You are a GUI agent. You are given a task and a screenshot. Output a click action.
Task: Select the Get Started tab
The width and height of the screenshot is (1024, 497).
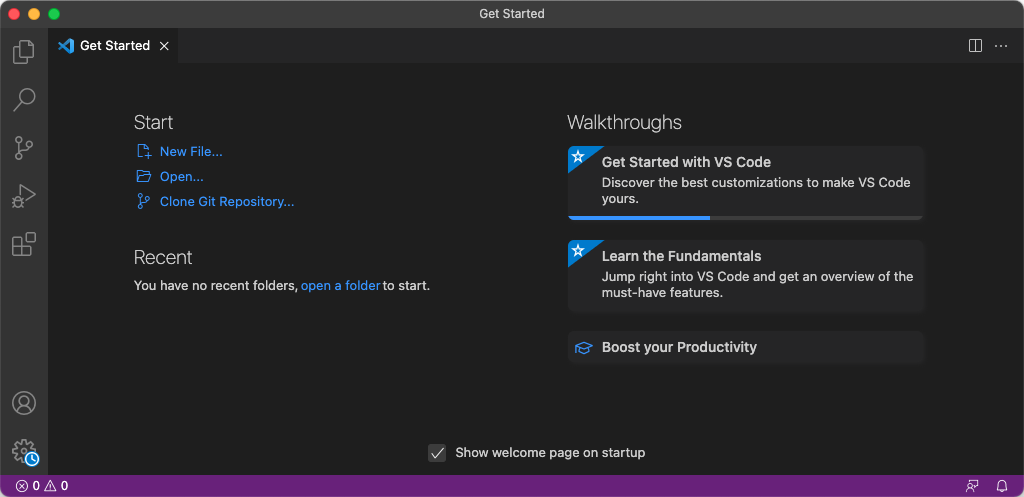coord(113,46)
